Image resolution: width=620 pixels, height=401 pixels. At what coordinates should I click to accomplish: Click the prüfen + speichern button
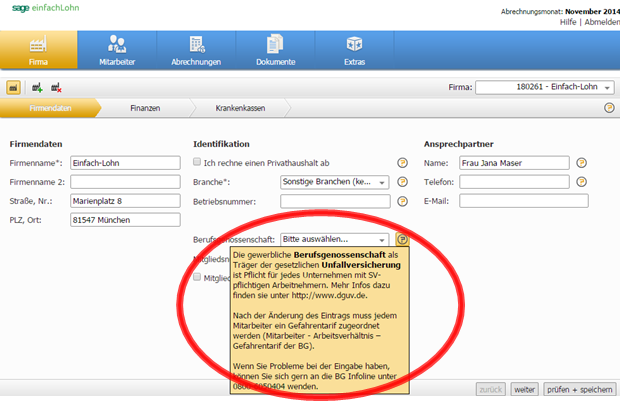click(x=580, y=390)
